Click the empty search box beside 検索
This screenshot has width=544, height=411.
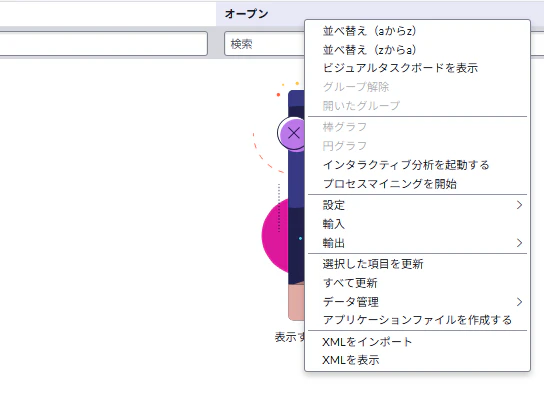(103, 43)
